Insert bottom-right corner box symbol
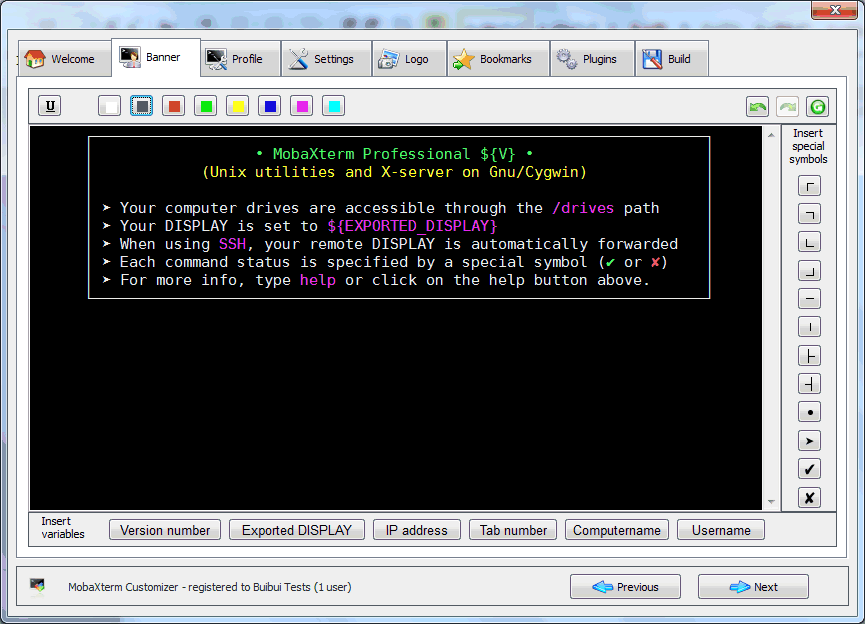 (x=809, y=271)
